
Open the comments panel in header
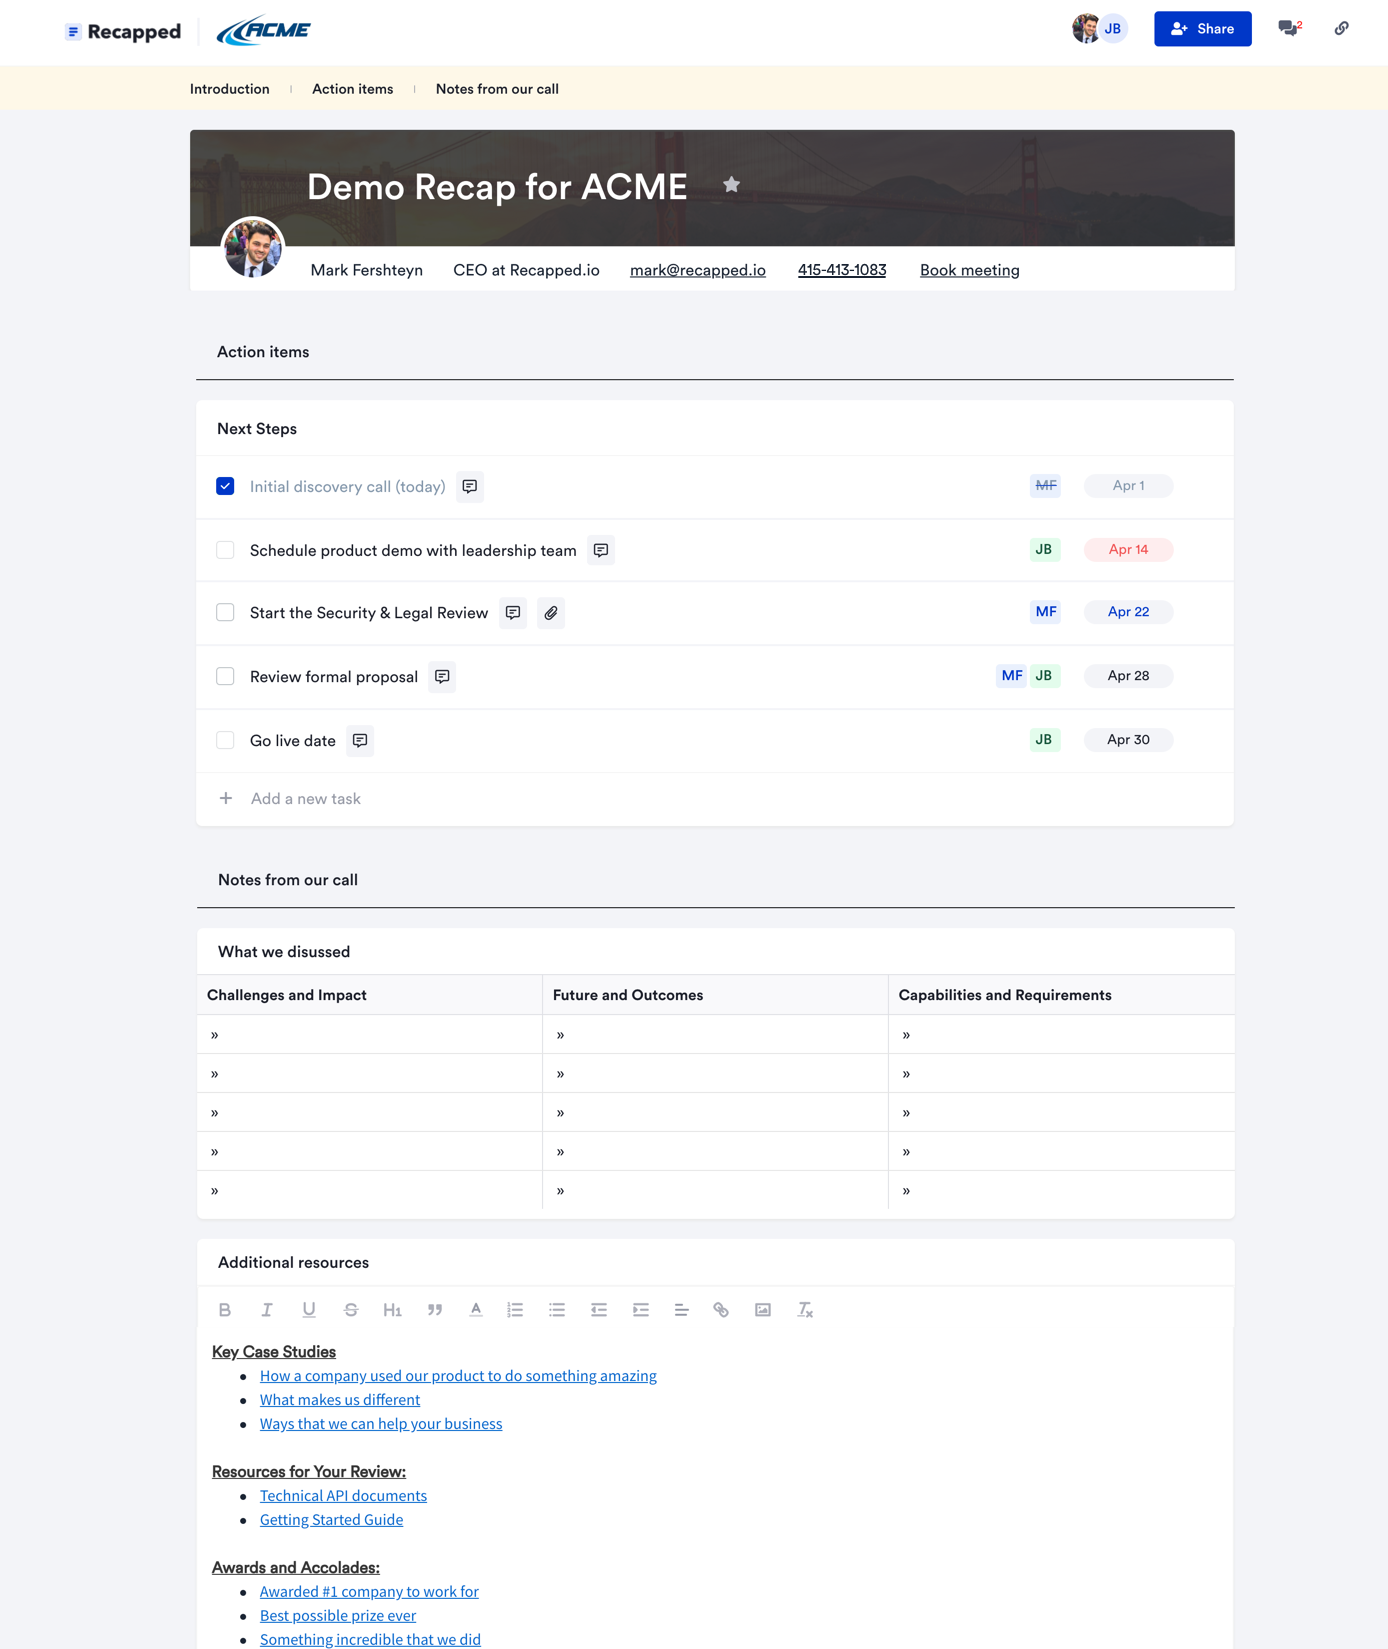point(1289,28)
